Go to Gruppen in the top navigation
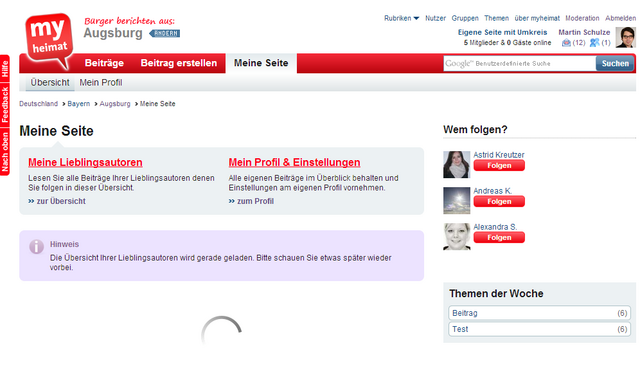 pos(465,18)
